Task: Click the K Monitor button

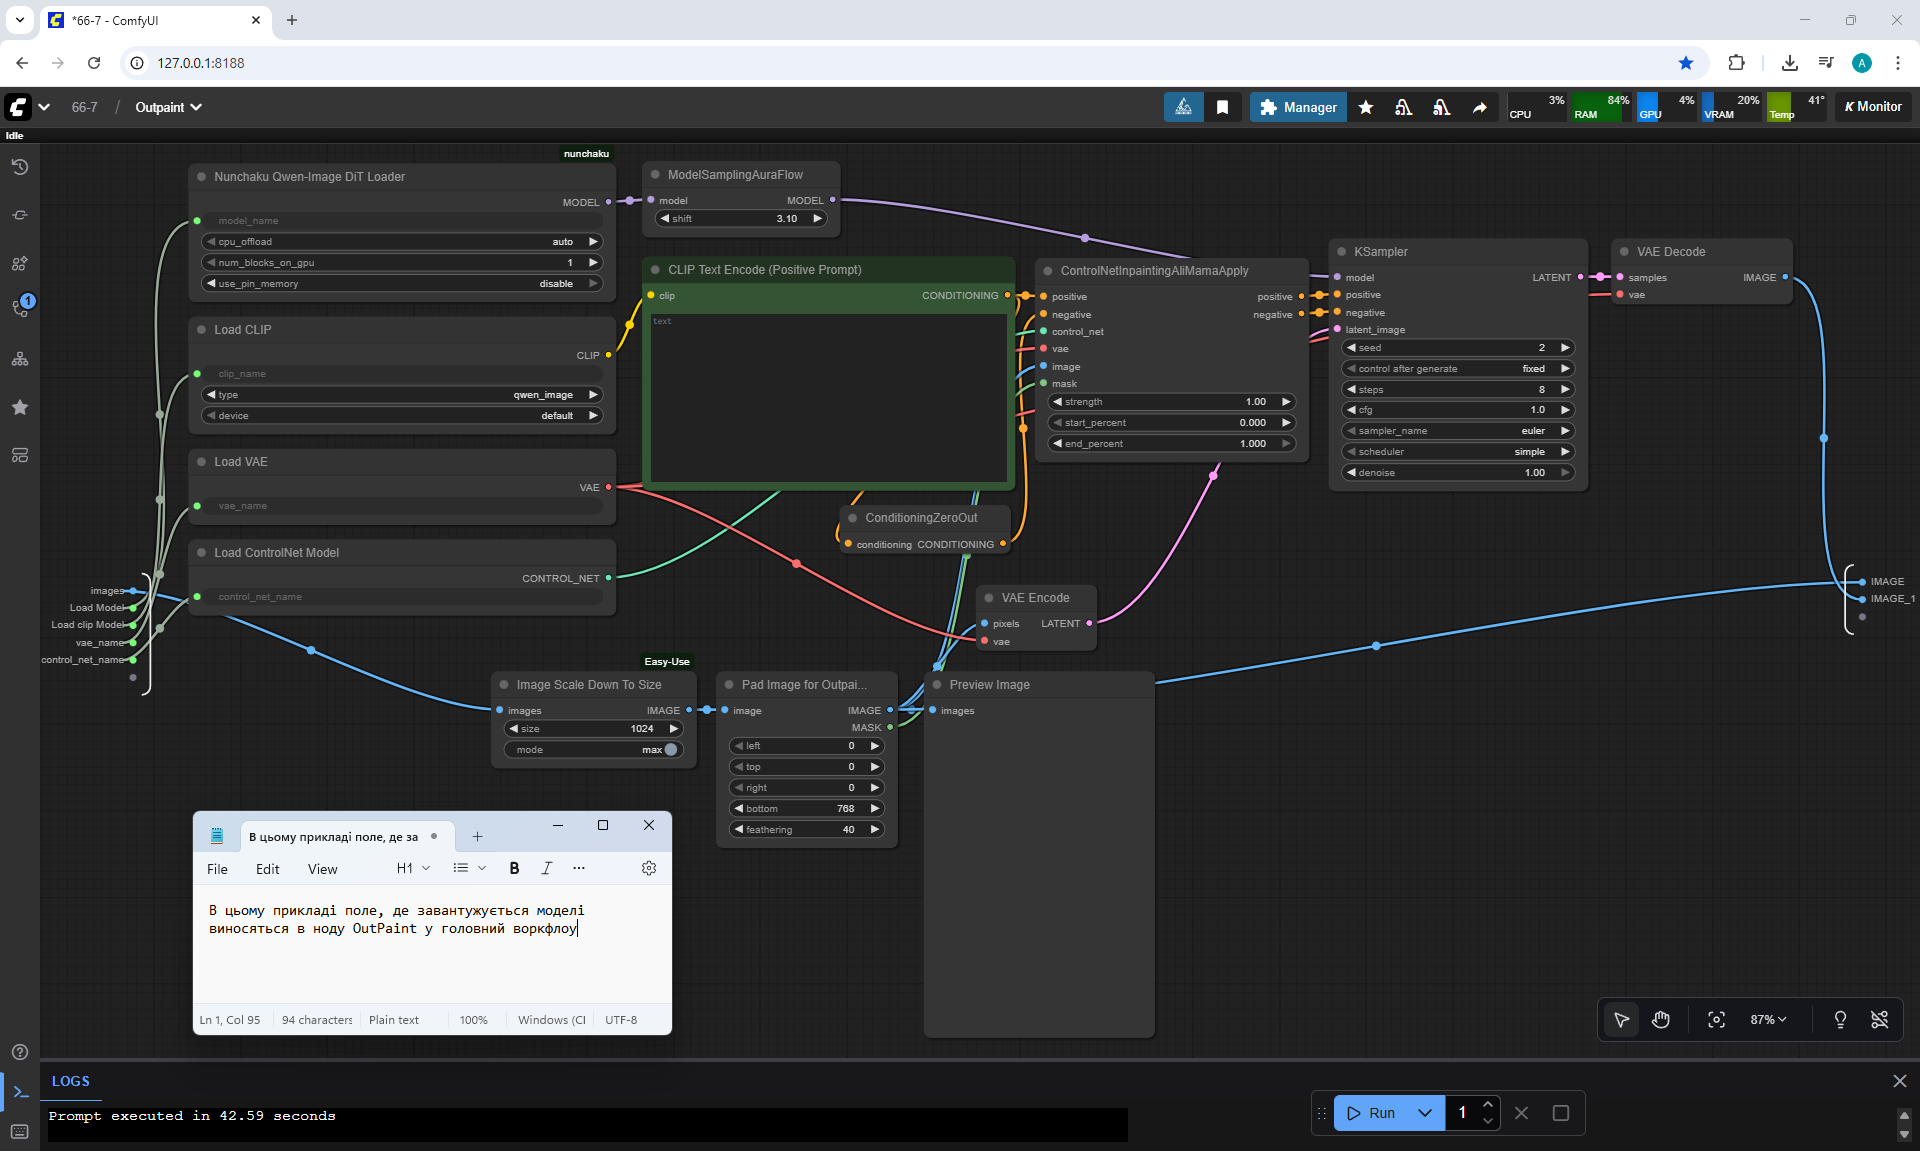Action: (x=1873, y=107)
